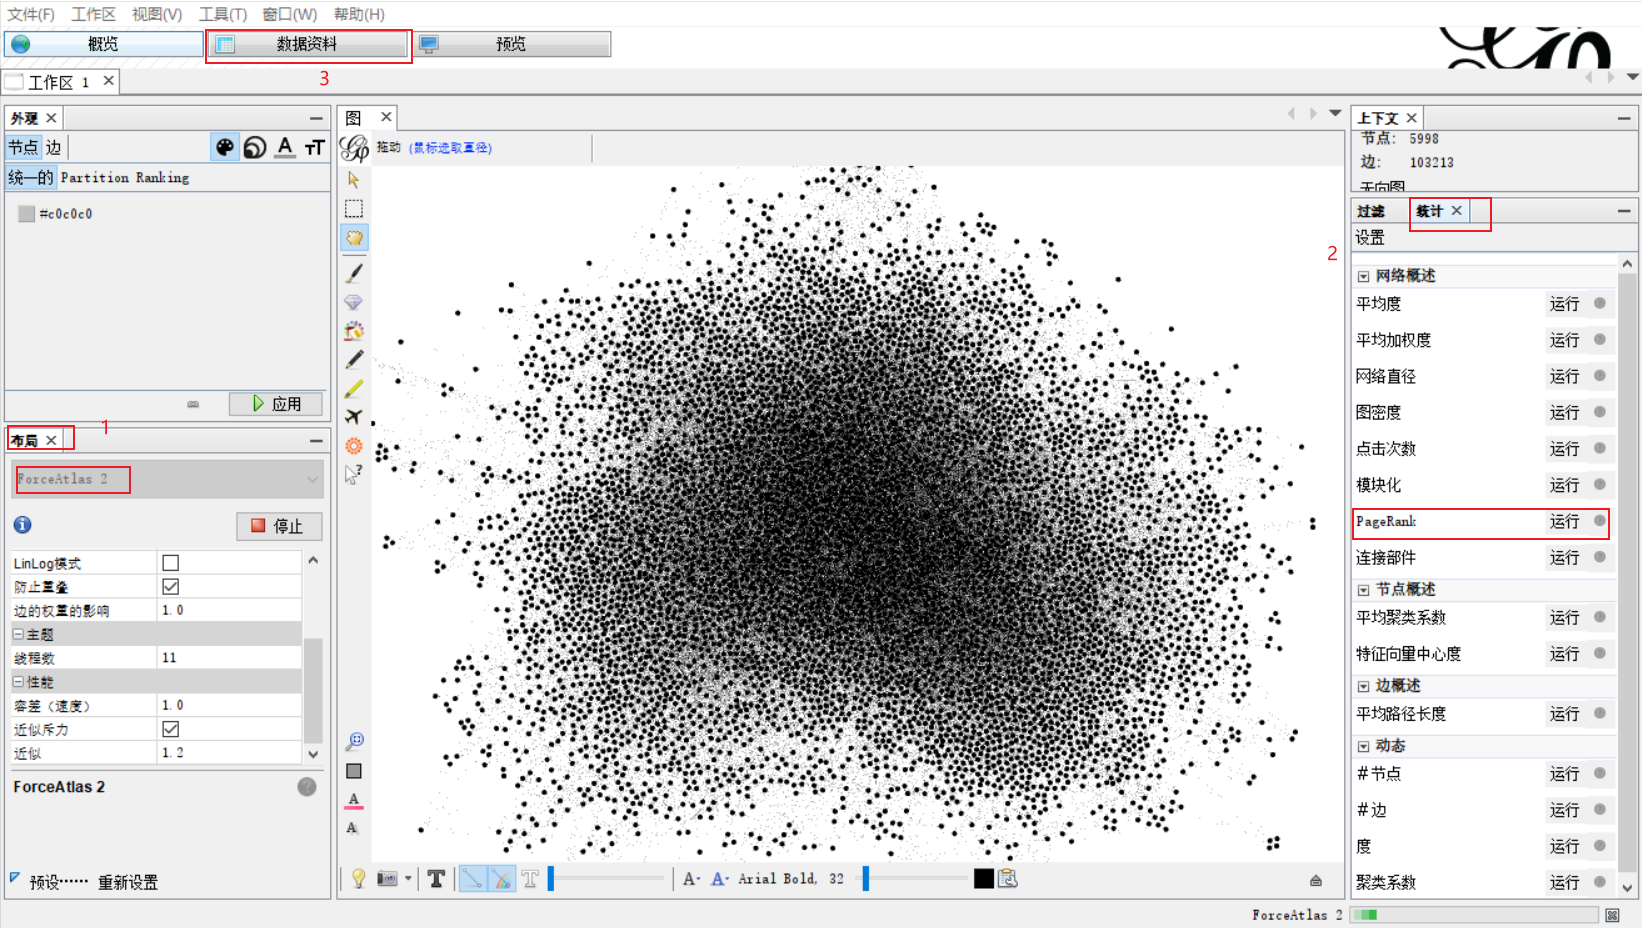The height and width of the screenshot is (928, 1642).
Task: Open the ForceAtlas 2 layout dropdown
Action: point(167,479)
